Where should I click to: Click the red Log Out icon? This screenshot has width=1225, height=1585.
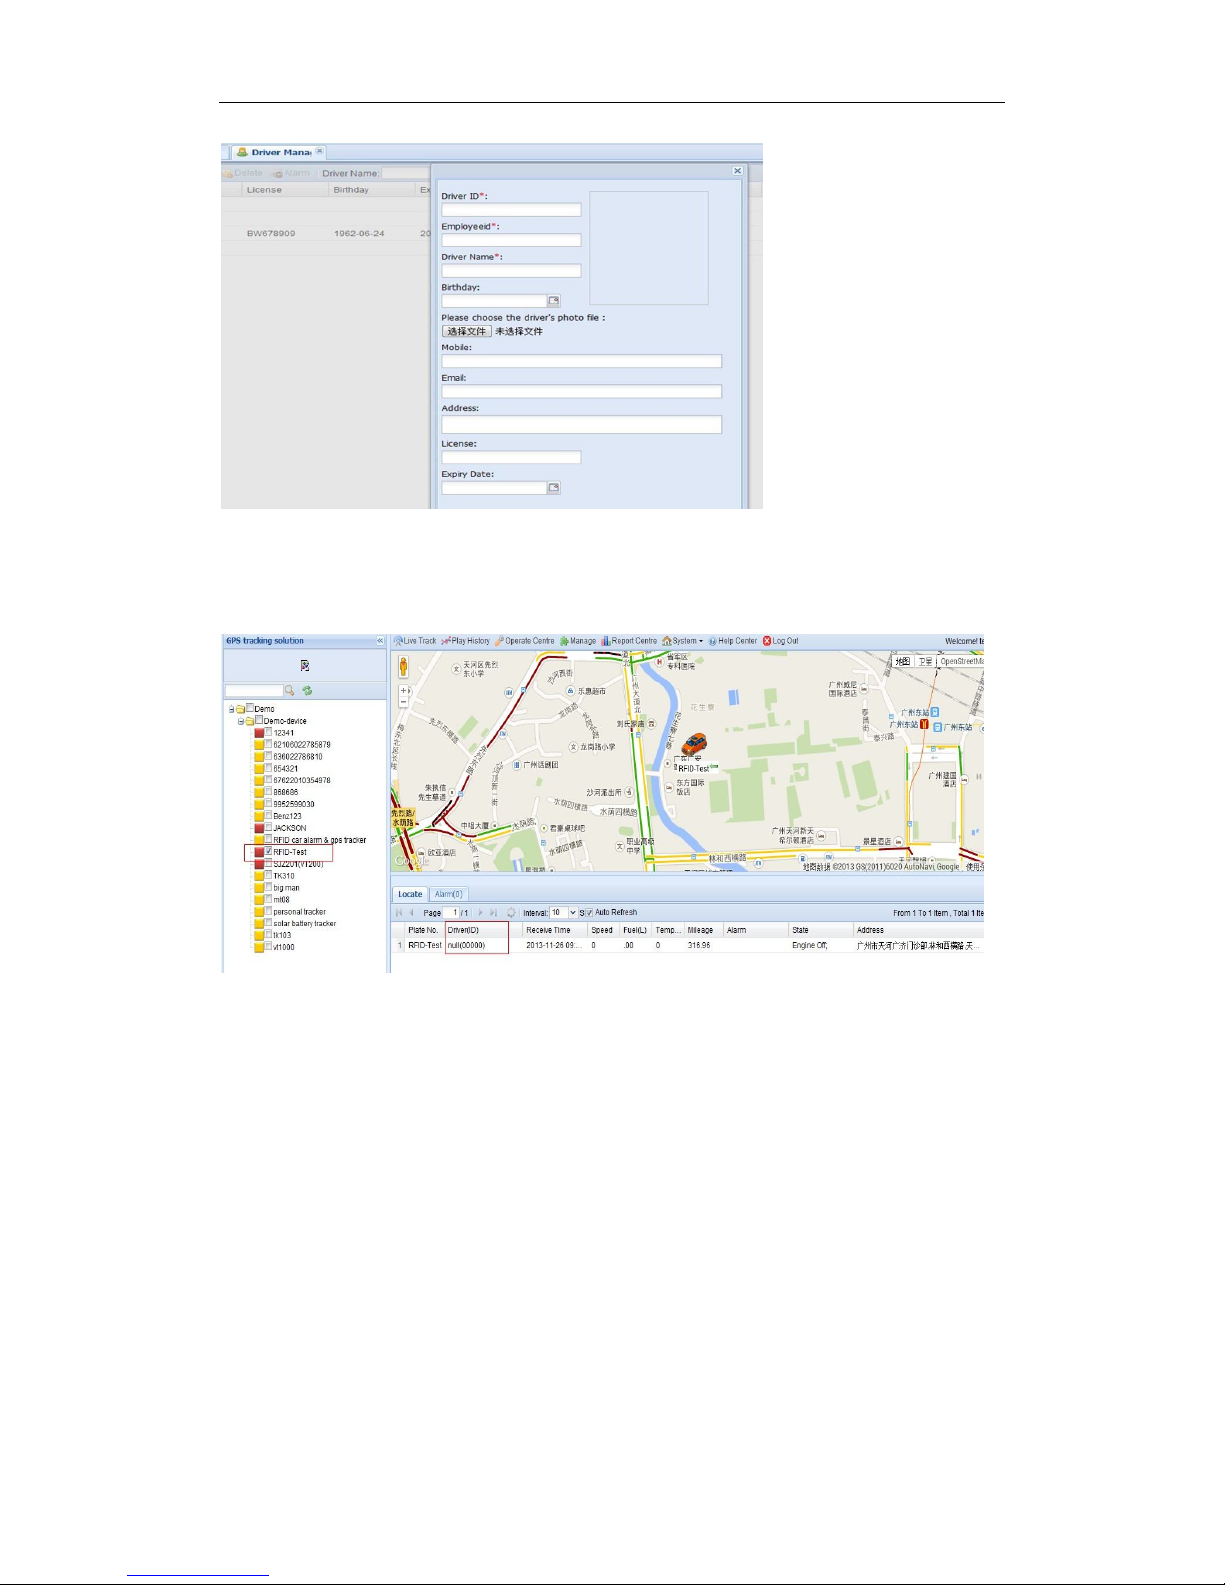pos(767,641)
